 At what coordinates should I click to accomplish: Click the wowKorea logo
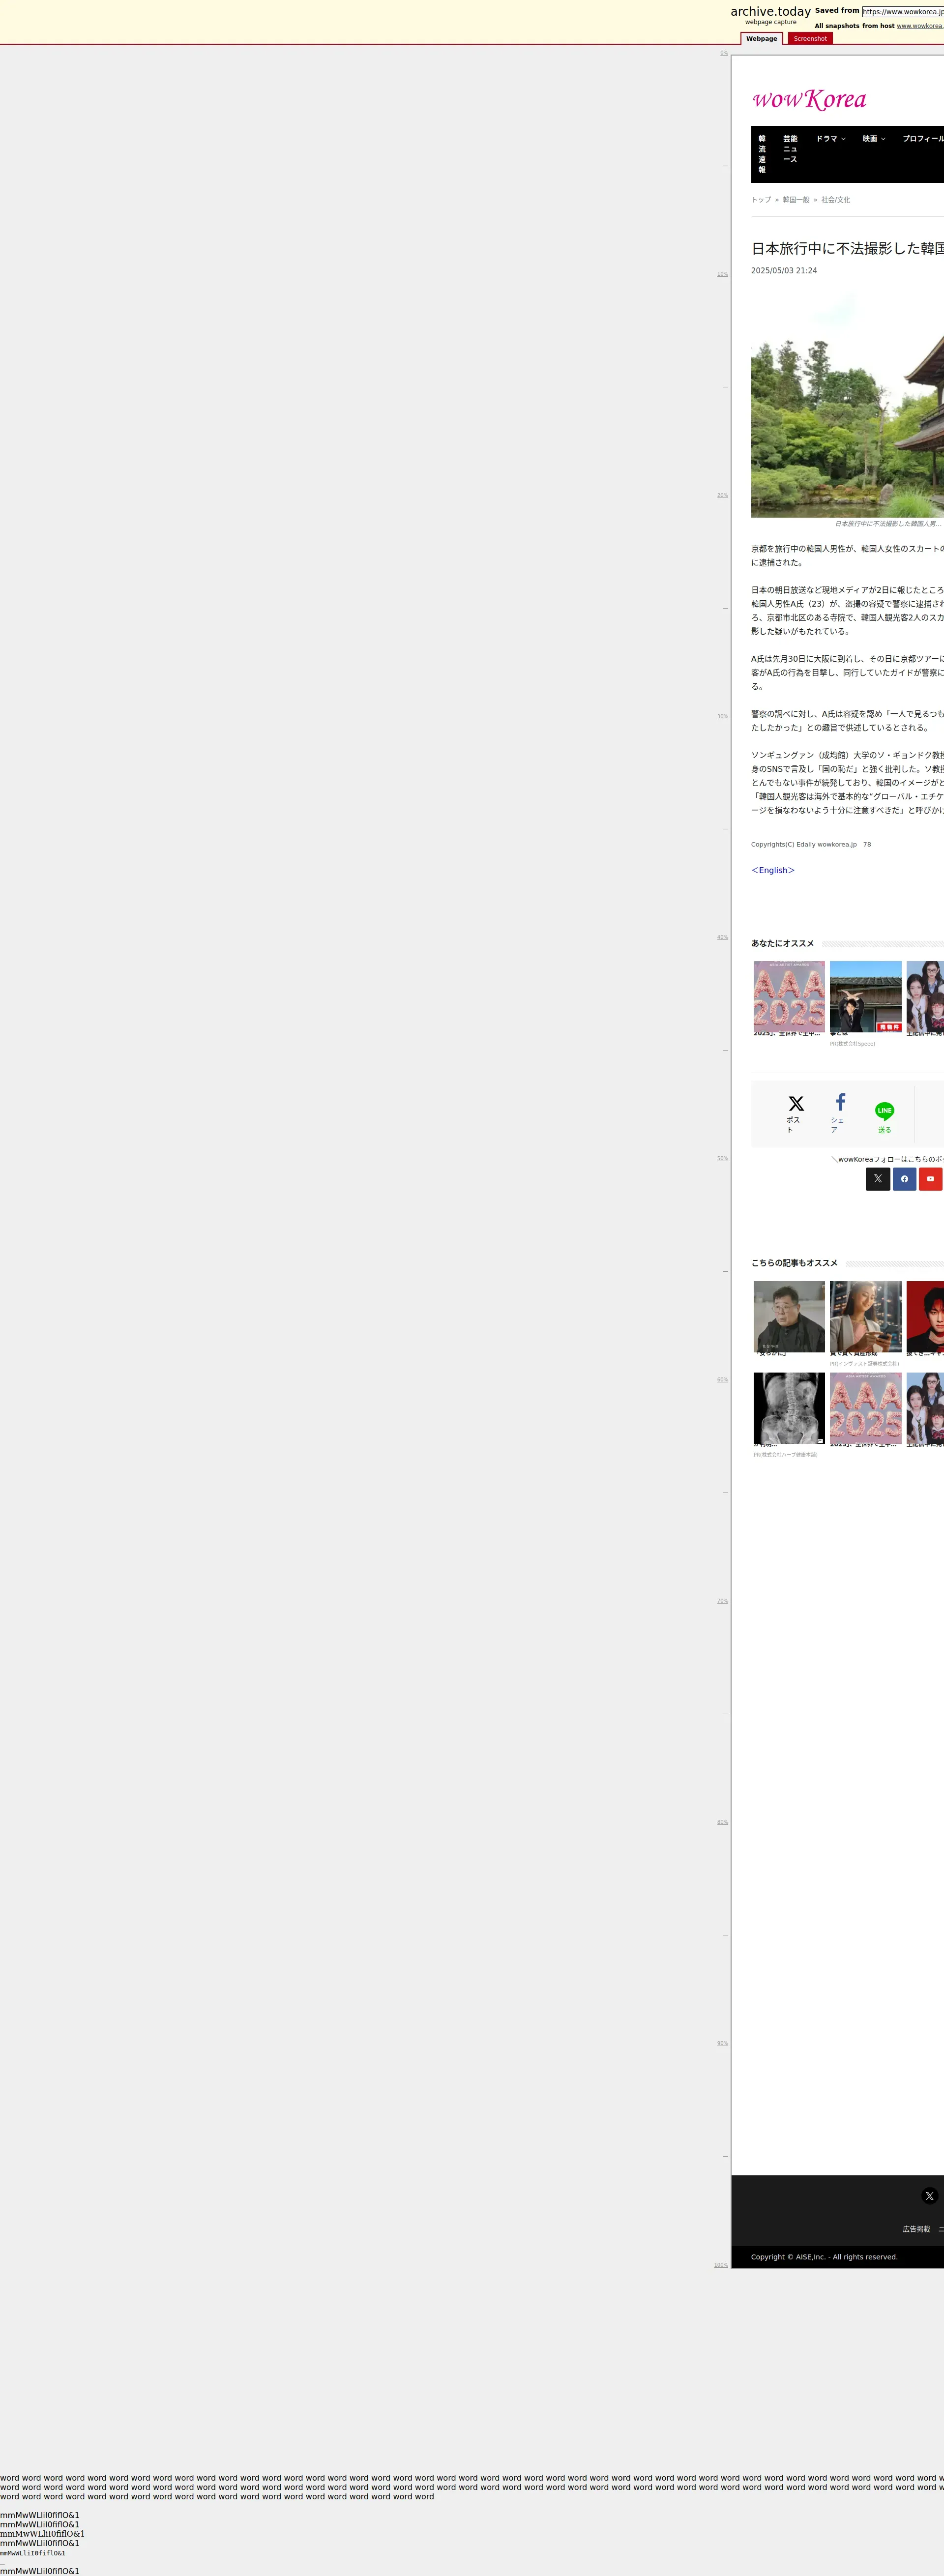coord(809,99)
